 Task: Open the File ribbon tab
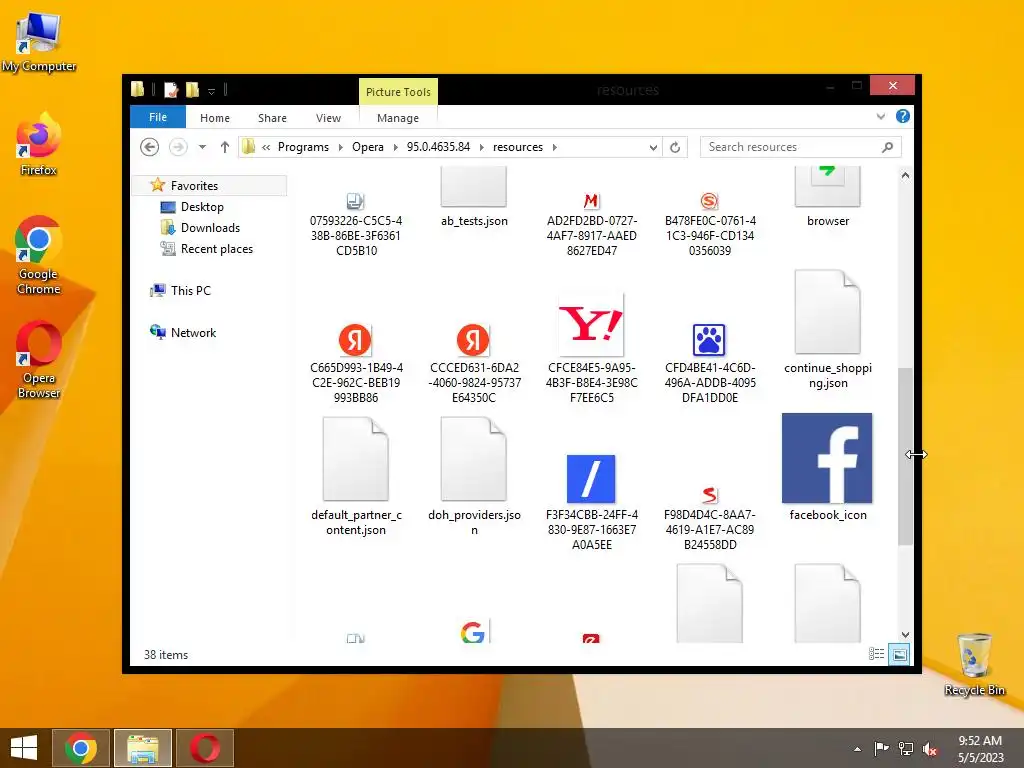(x=158, y=118)
